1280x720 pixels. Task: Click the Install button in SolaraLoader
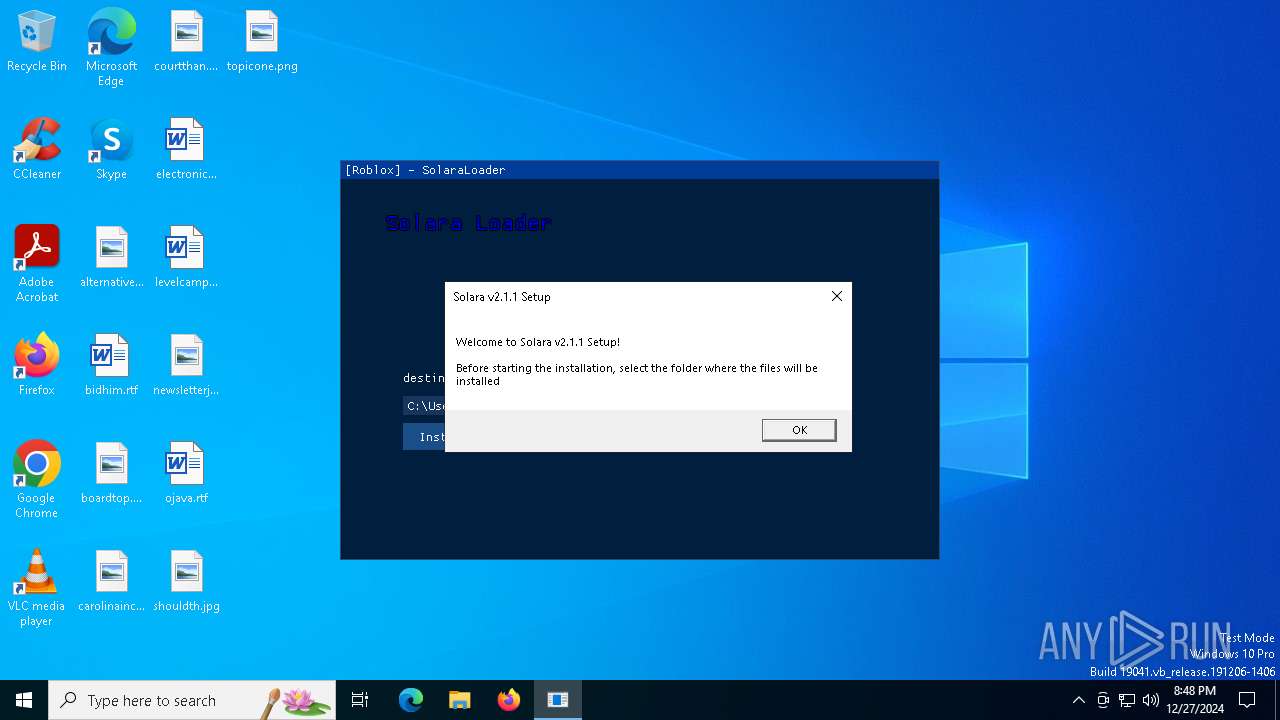click(424, 437)
